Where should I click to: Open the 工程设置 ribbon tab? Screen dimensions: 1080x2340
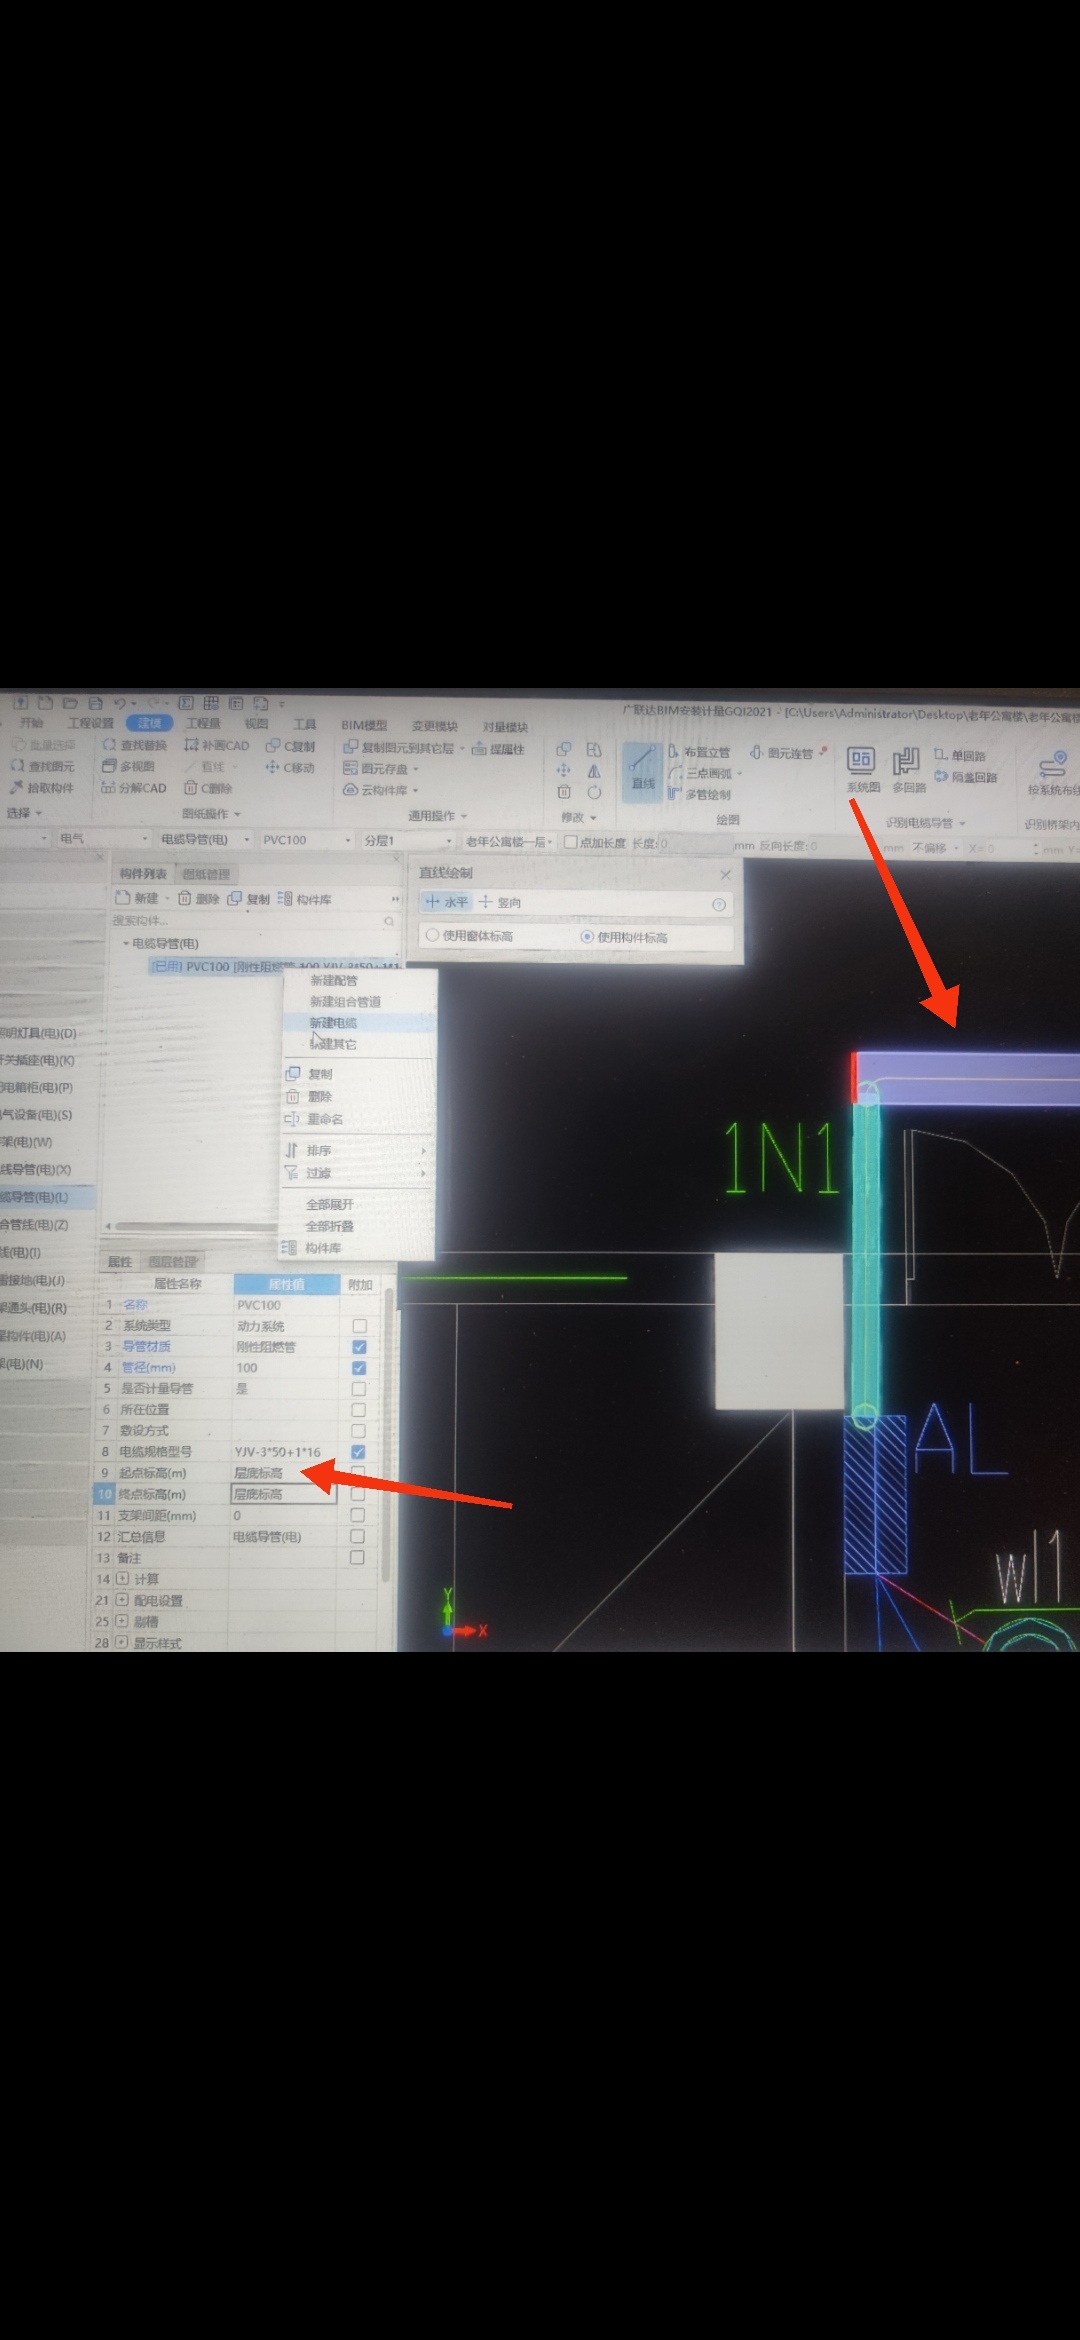(x=91, y=723)
